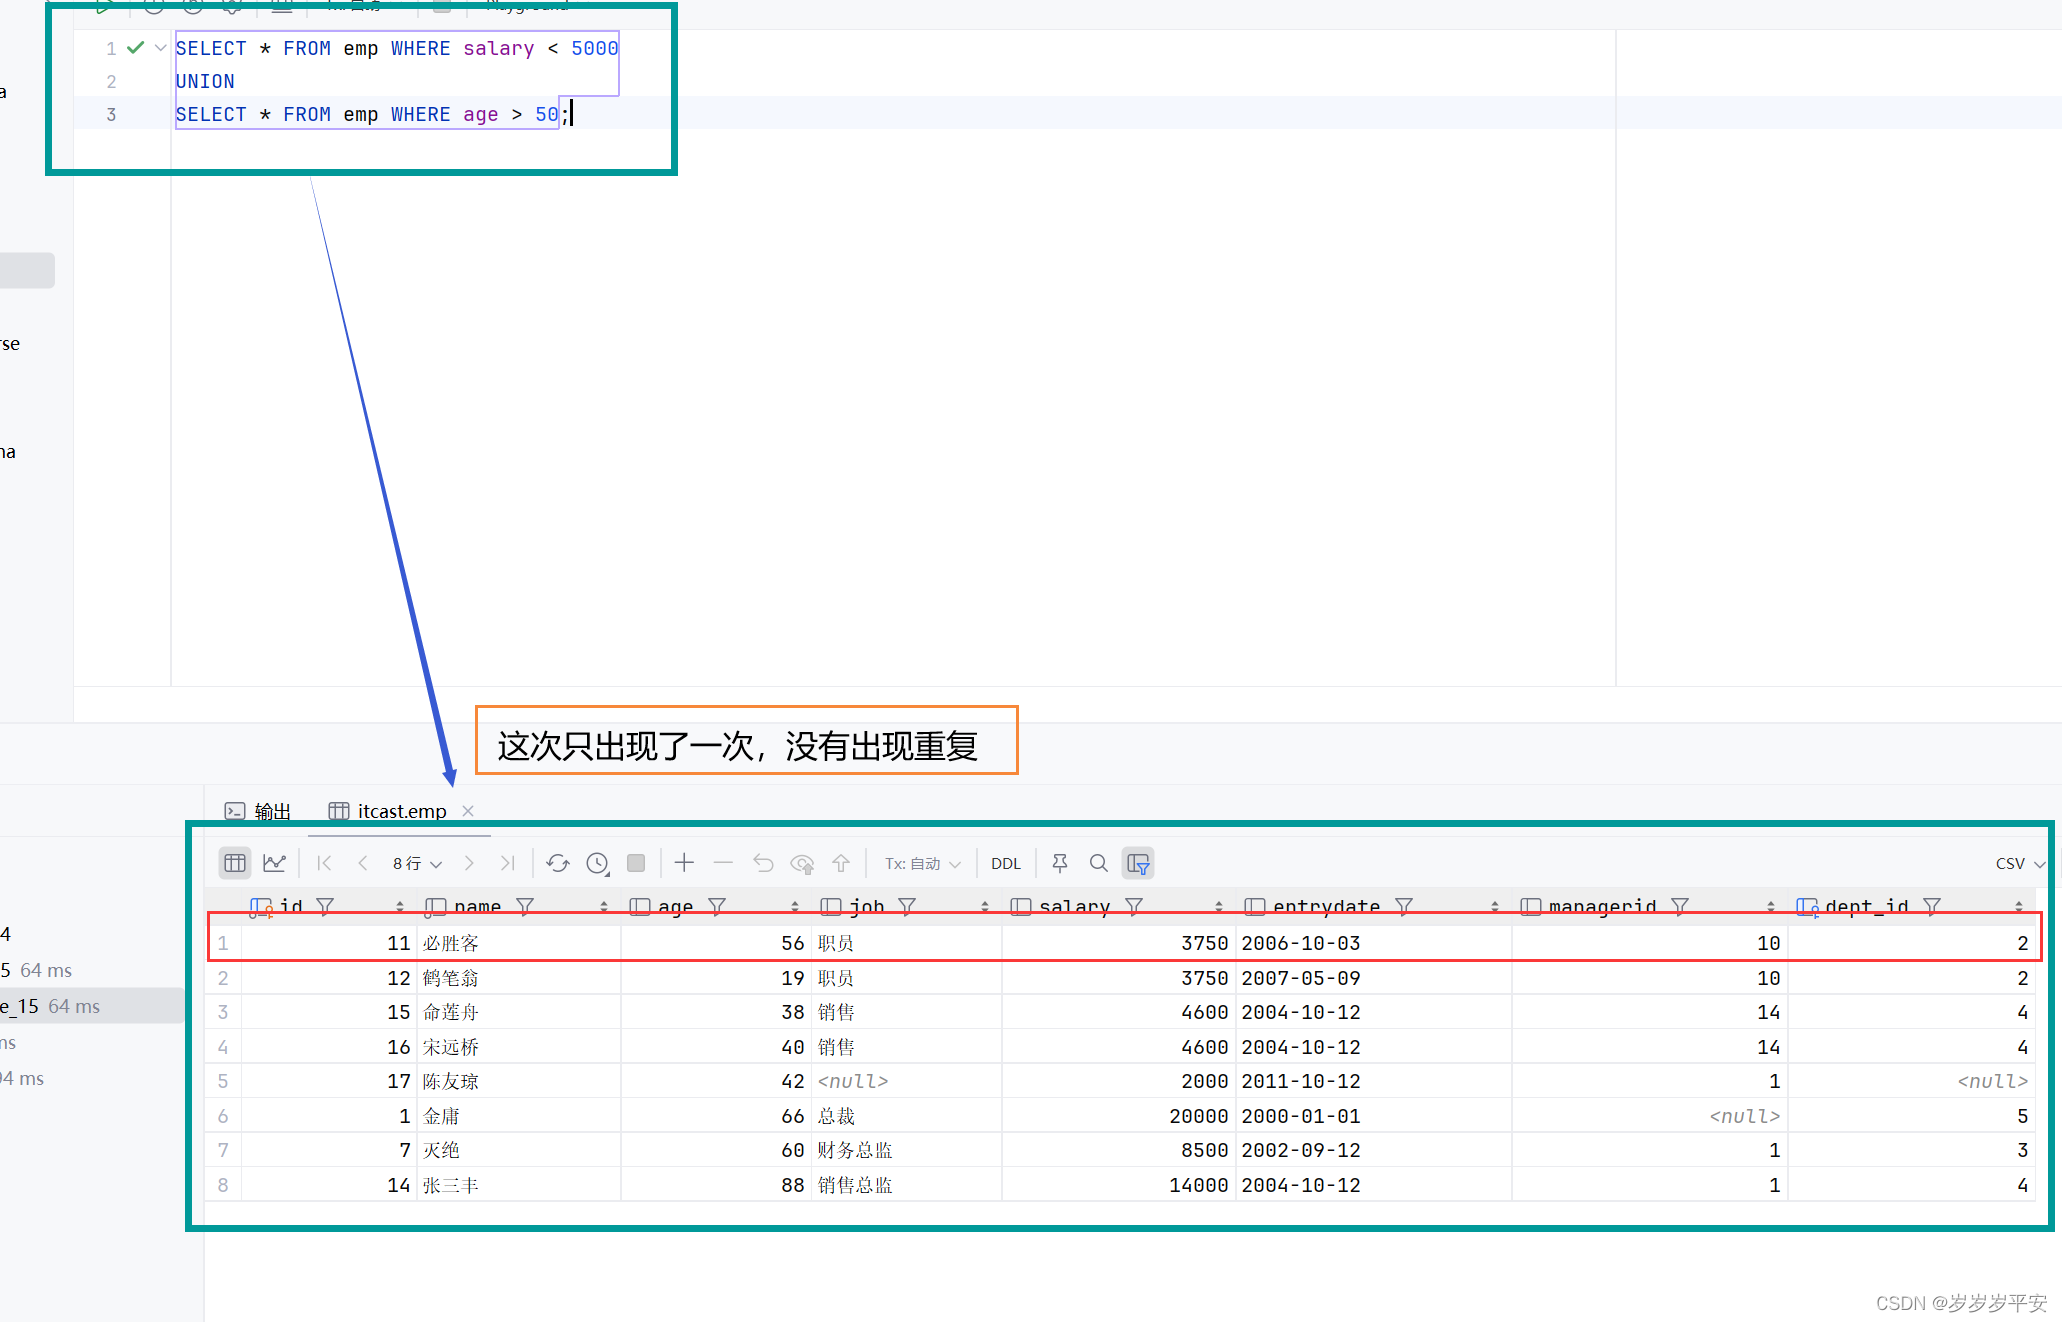The image size is (2062, 1322).
Task: Sort by the dept_id column arrows
Action: point(2019,907)
